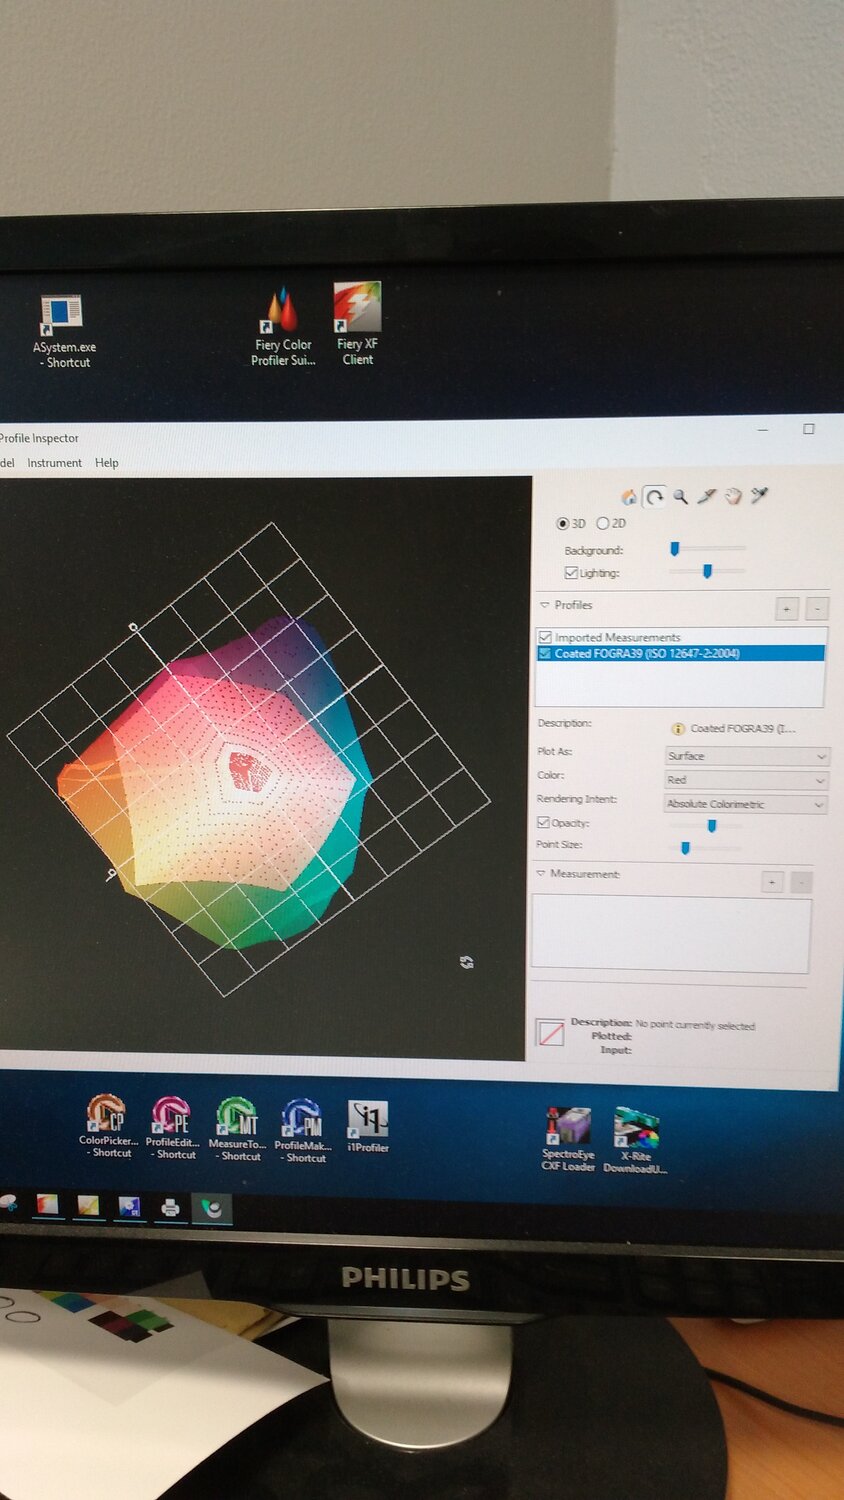Open SpectroEye CXF Loader desktop icon
The height and width of the screenshot is (1500, 844).
[568, 1140]
